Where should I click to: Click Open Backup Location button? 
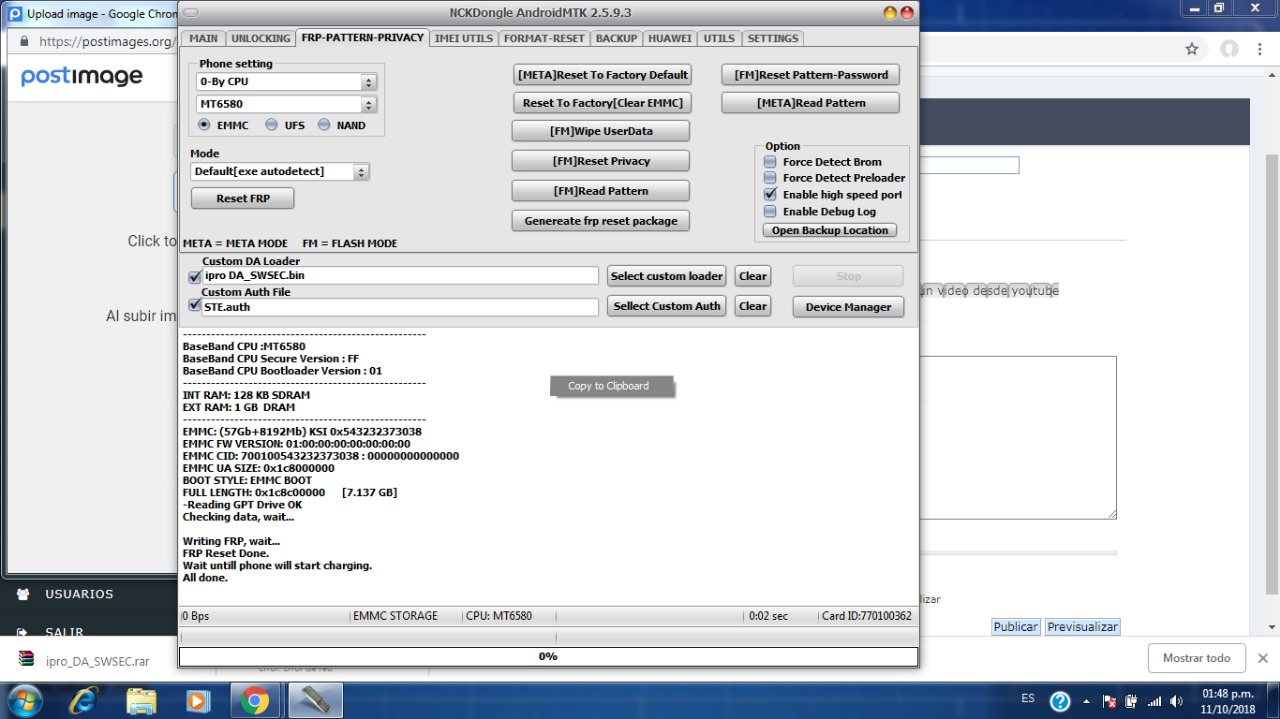click(x=830, y=230)
